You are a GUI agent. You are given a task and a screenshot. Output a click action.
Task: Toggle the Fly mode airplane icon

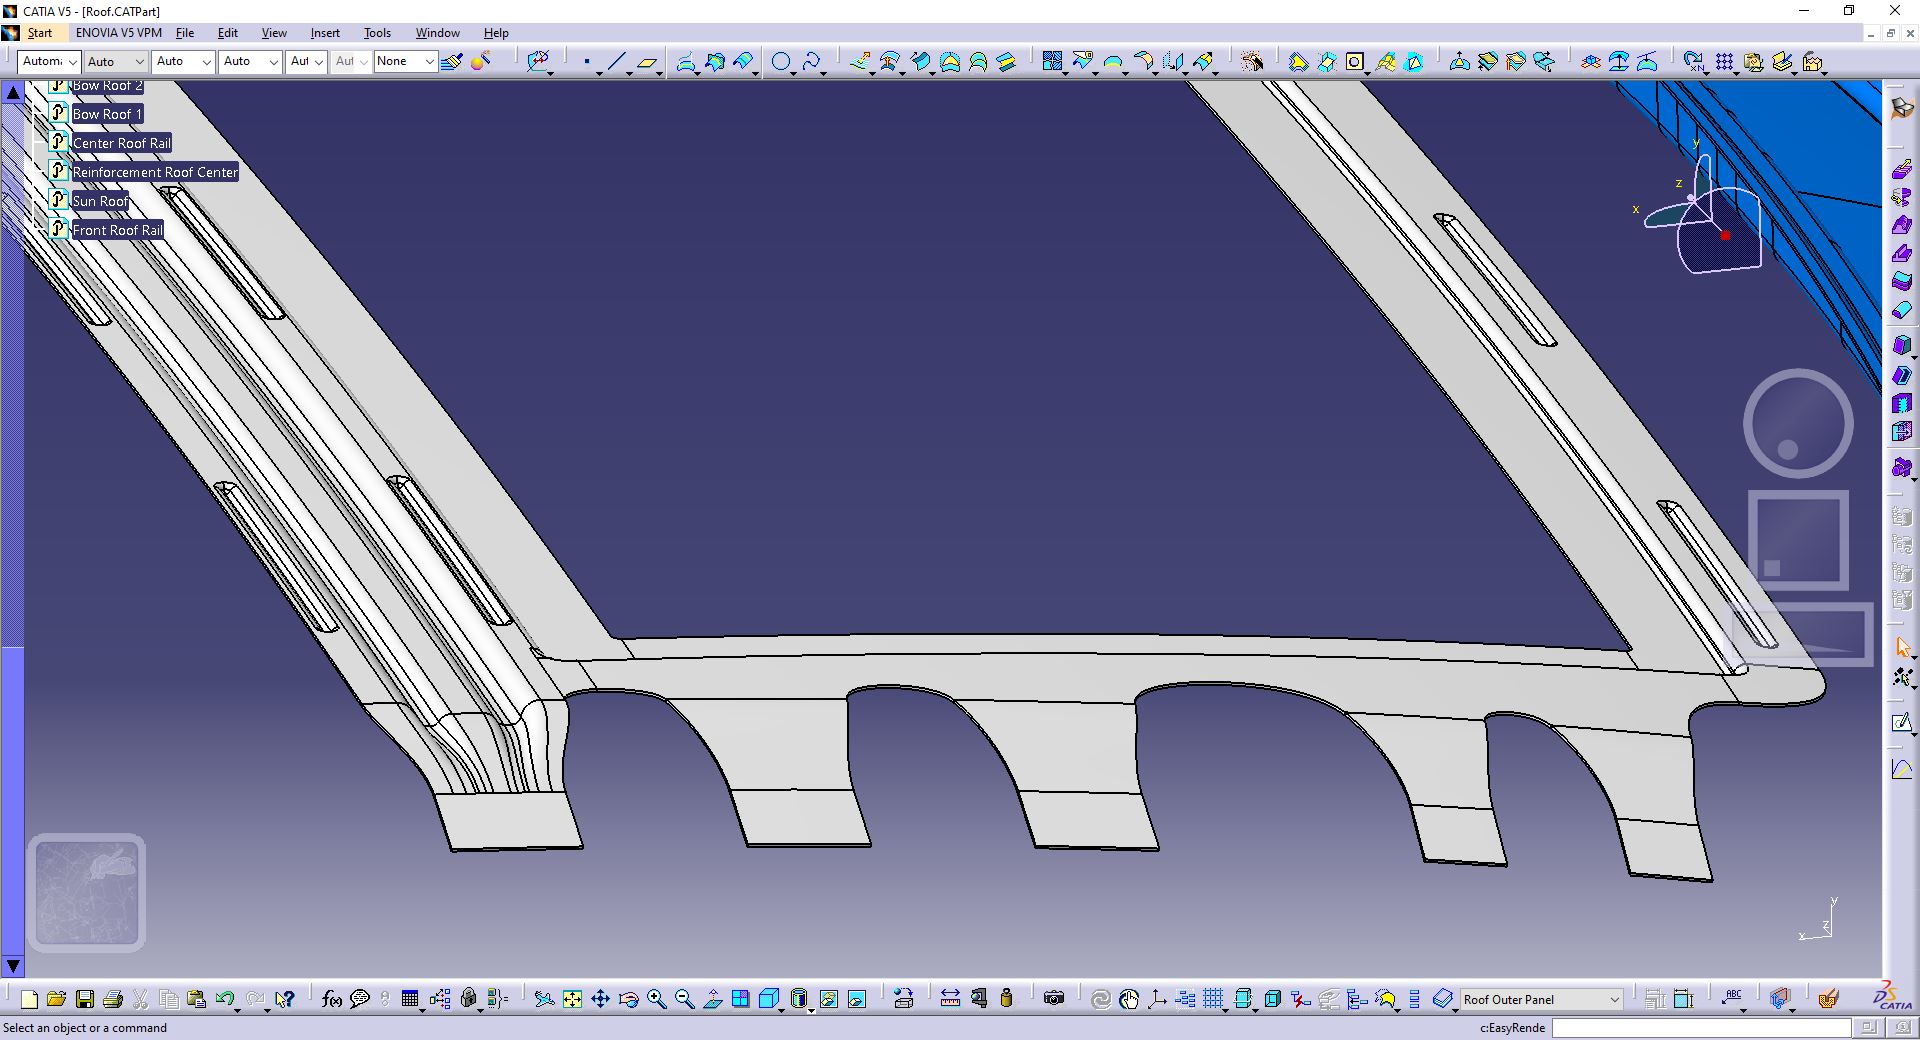(544, 999)
